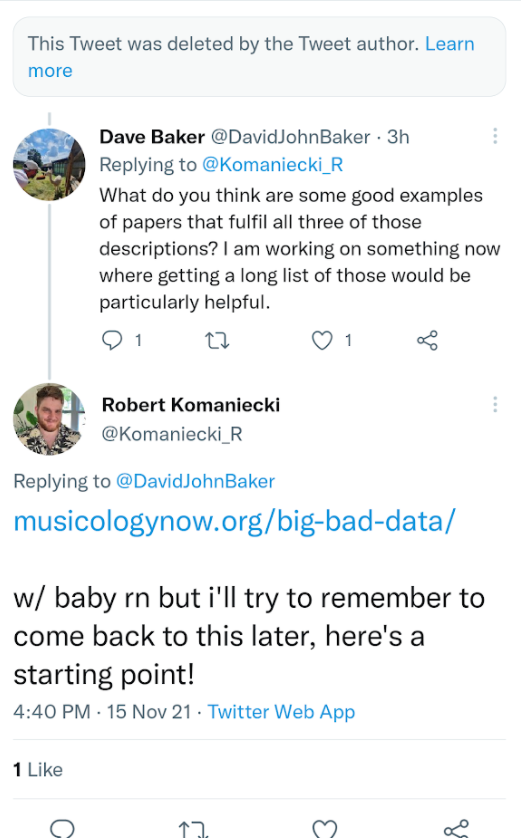Retweet Robert Komaniecki's main tweet

192,829
